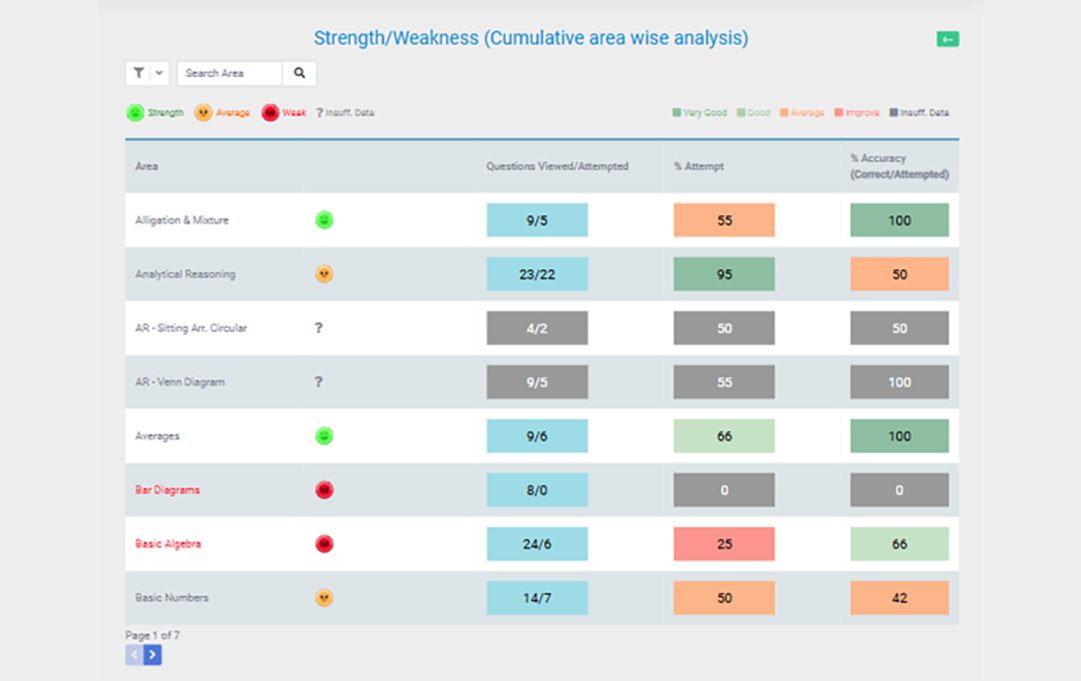This screenshot has height=681, width=1081.
Task: Click the Area column header
Action: coord(146,166)
